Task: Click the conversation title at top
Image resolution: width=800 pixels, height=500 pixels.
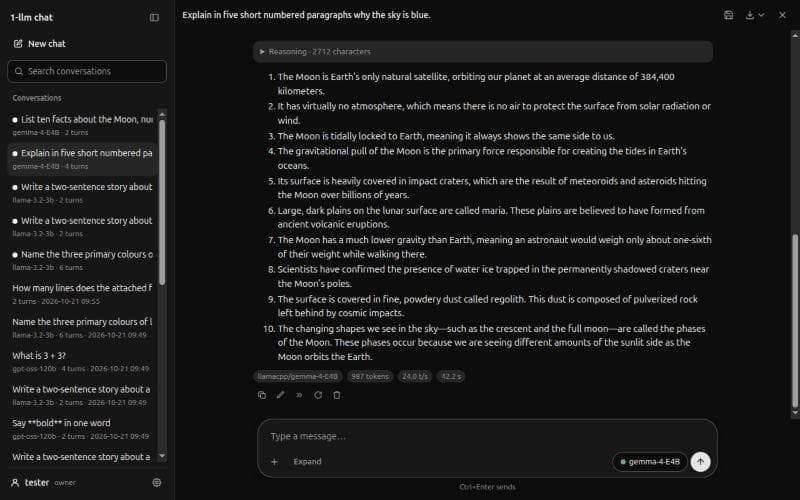Action: pos(307,15)
